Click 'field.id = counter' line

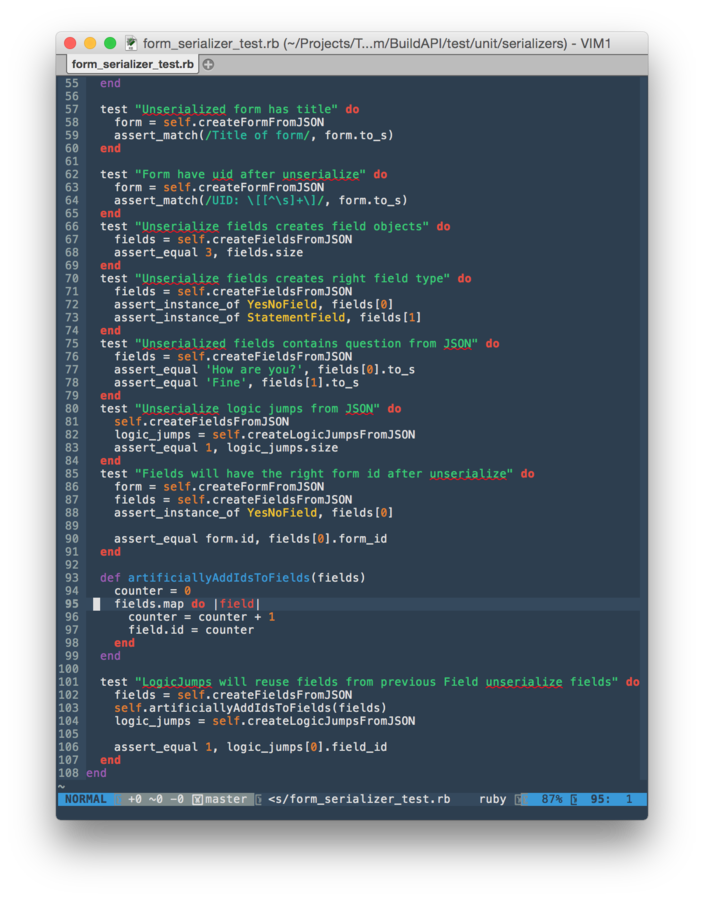[190, 630]
